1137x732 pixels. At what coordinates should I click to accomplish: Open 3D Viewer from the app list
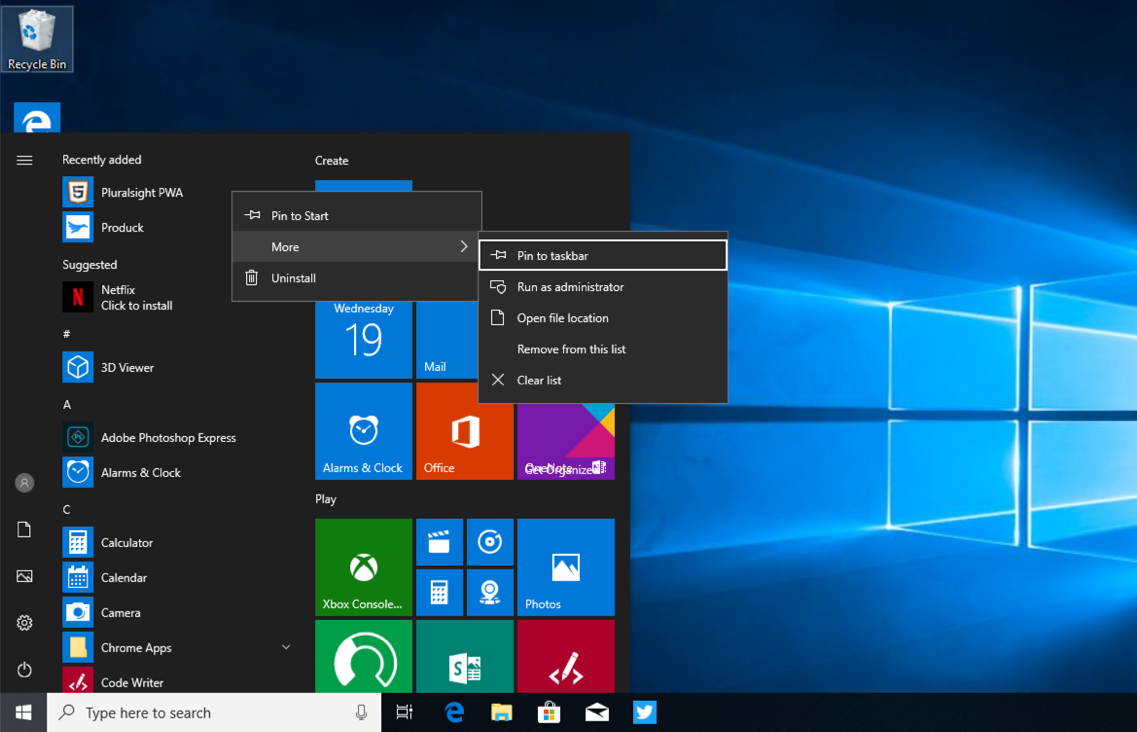point(127,367)
